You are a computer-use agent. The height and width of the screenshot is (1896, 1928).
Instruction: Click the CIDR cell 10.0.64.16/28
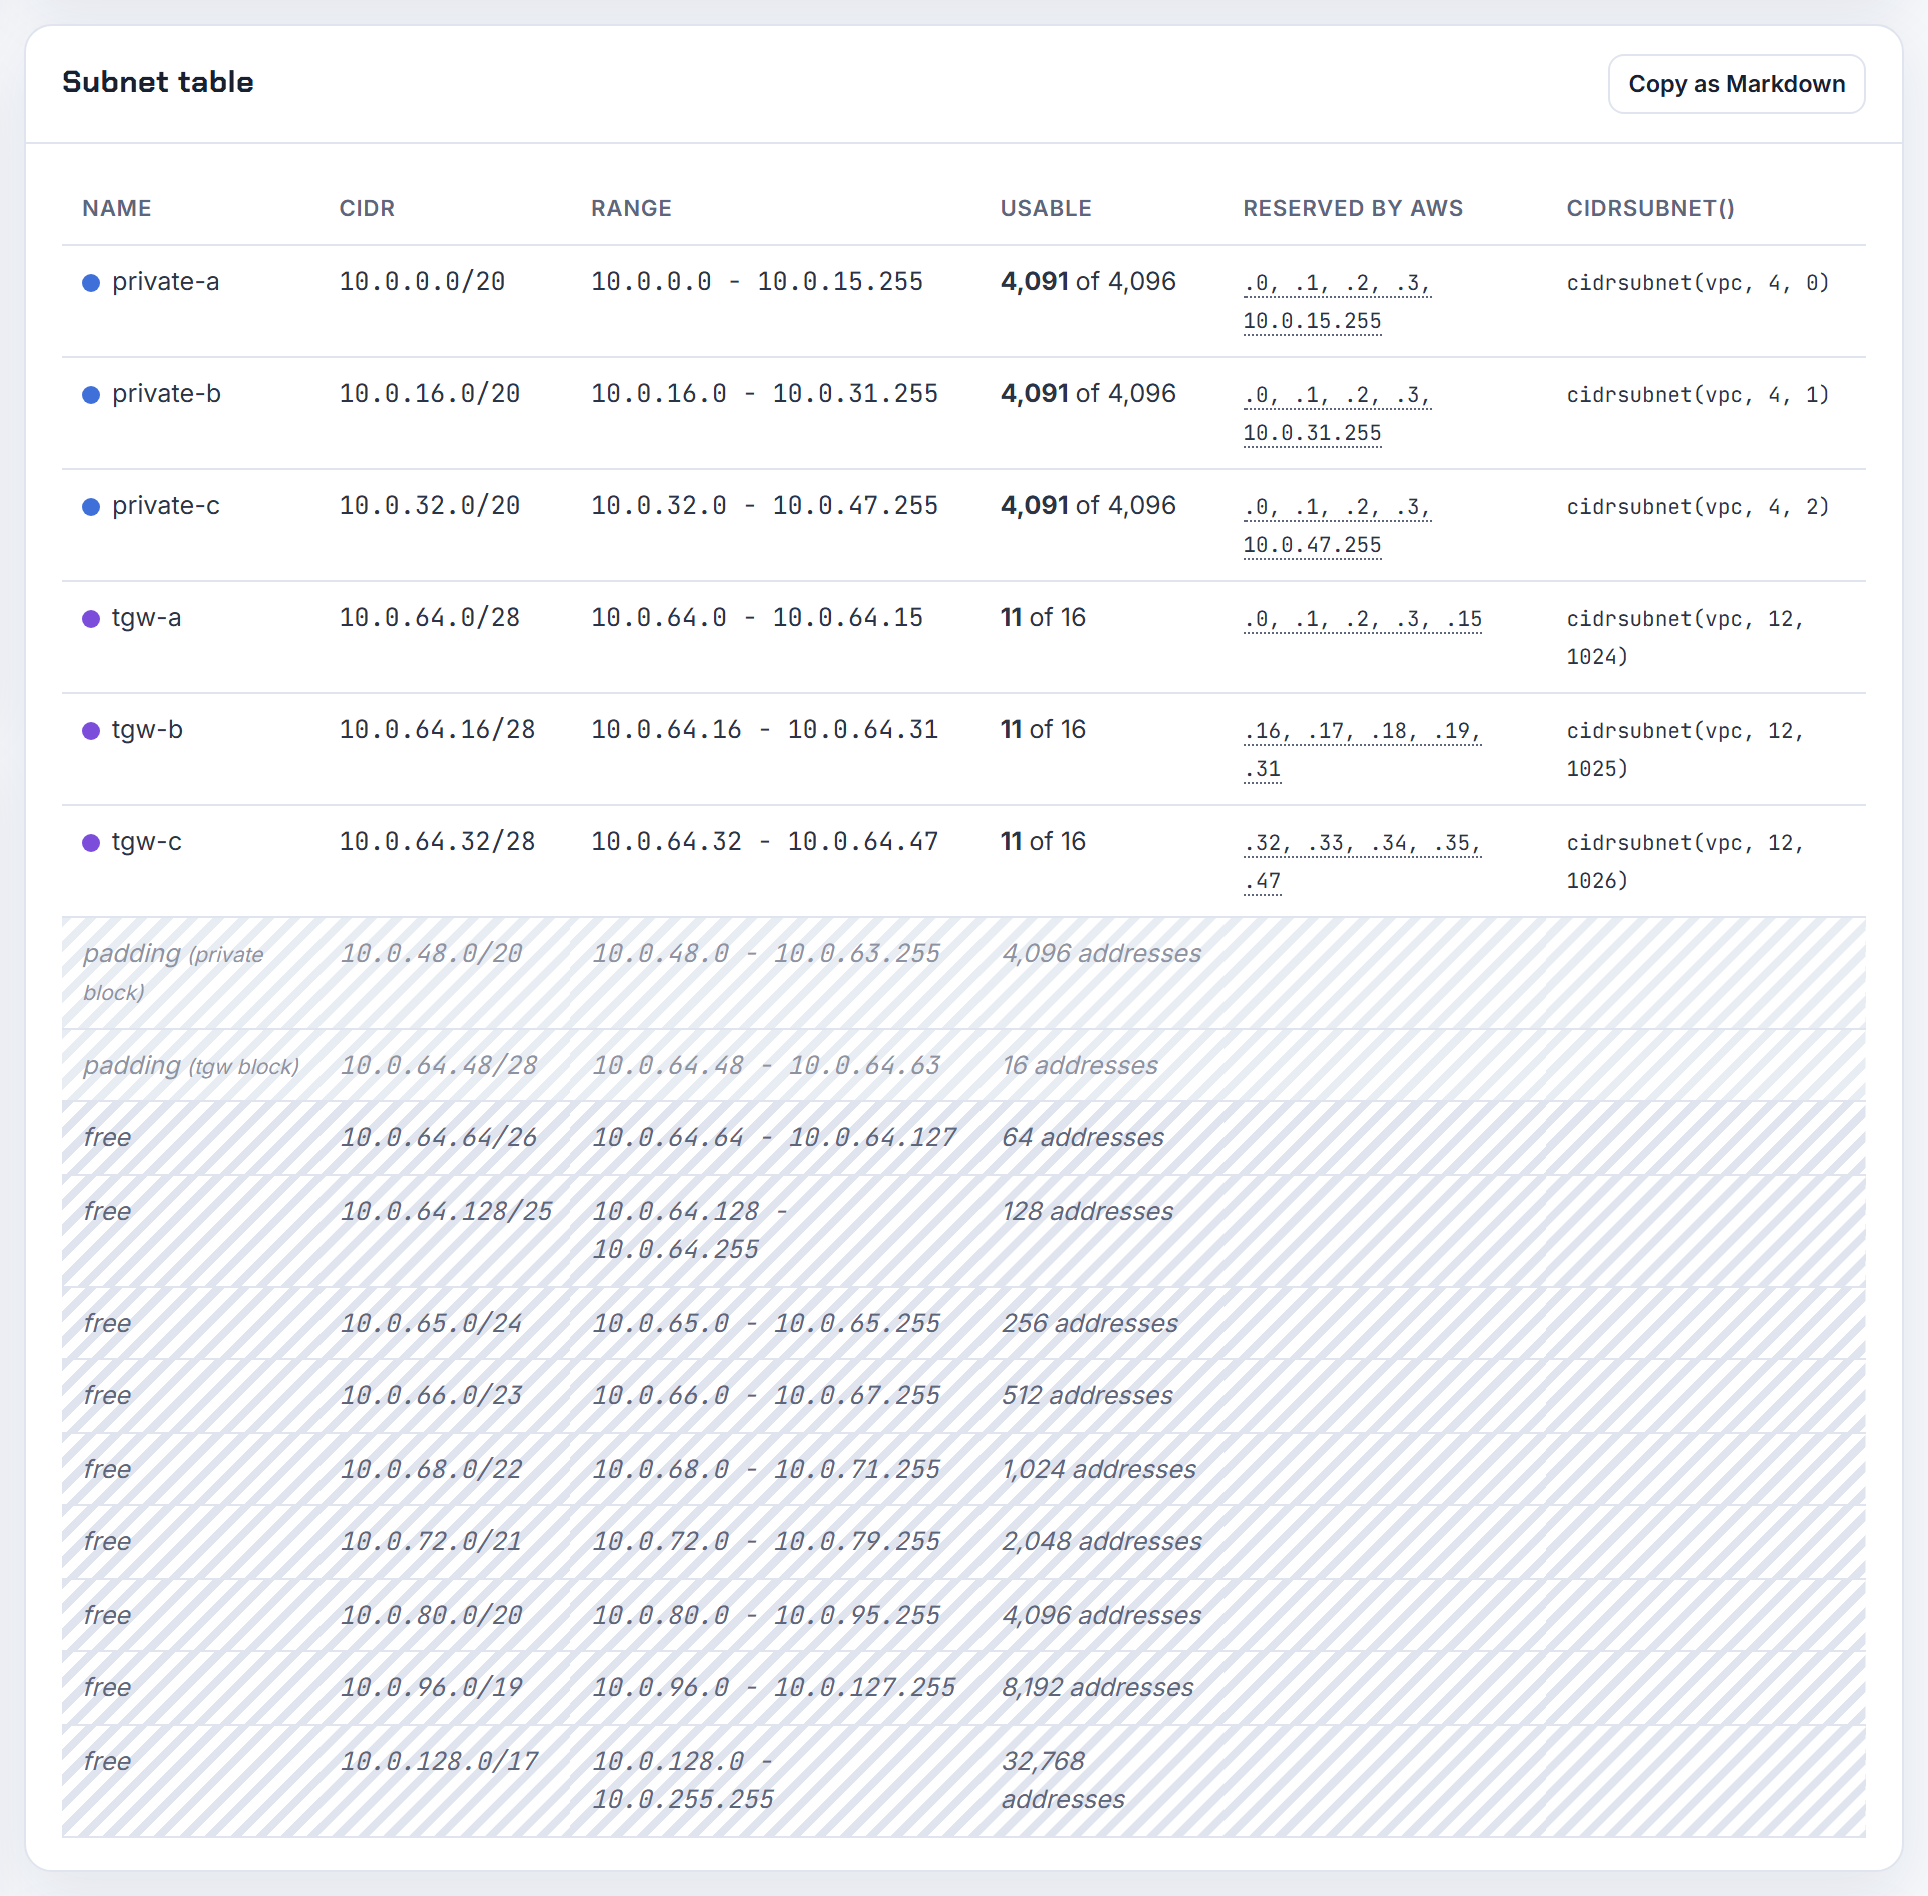pos(437,730)
